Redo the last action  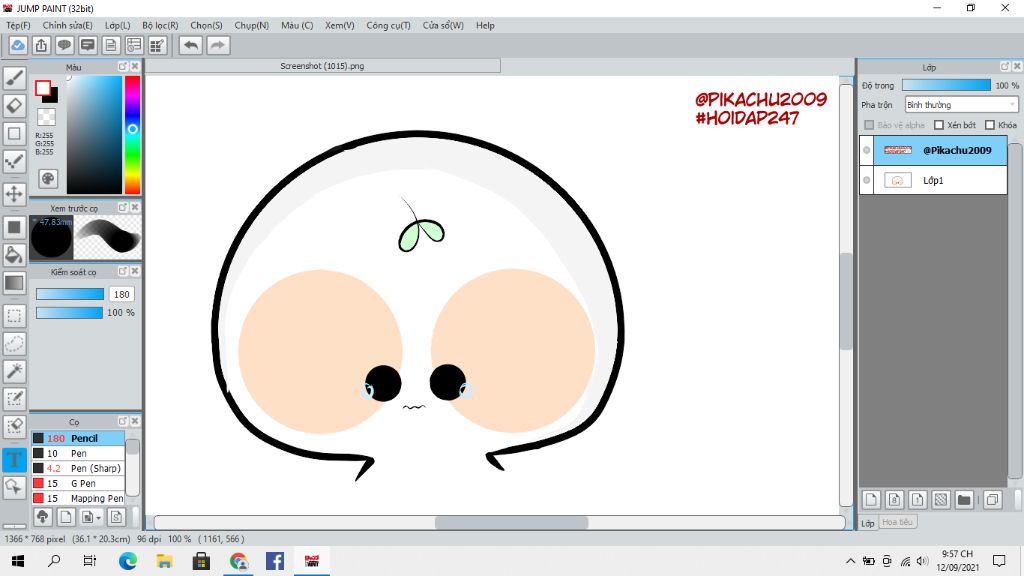coord(218,46)
